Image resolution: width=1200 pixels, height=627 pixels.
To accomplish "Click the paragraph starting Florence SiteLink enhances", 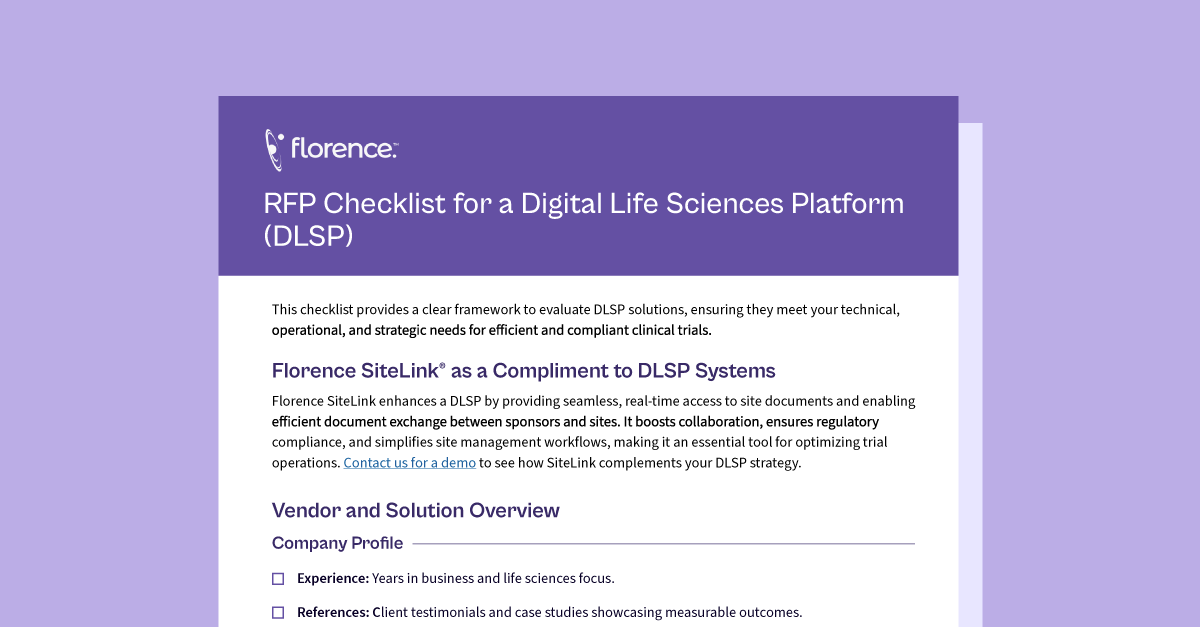I will pyautogui.click(x=593, y=432).
